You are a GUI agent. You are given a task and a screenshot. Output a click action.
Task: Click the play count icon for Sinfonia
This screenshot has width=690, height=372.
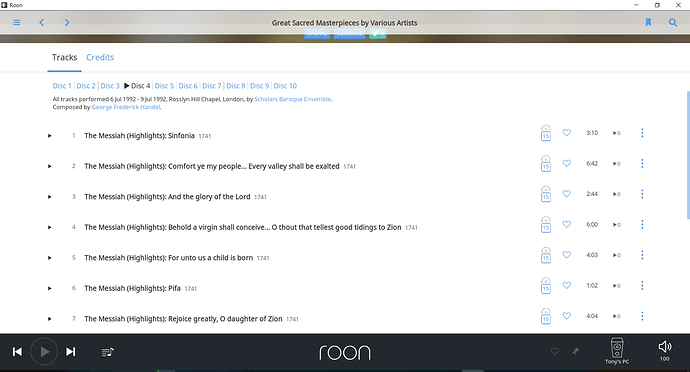coord(617,133)
